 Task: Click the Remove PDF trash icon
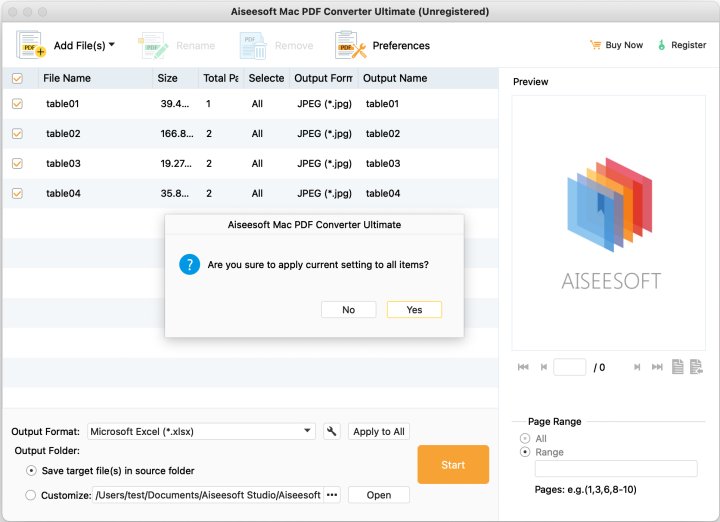coord(252,45)
